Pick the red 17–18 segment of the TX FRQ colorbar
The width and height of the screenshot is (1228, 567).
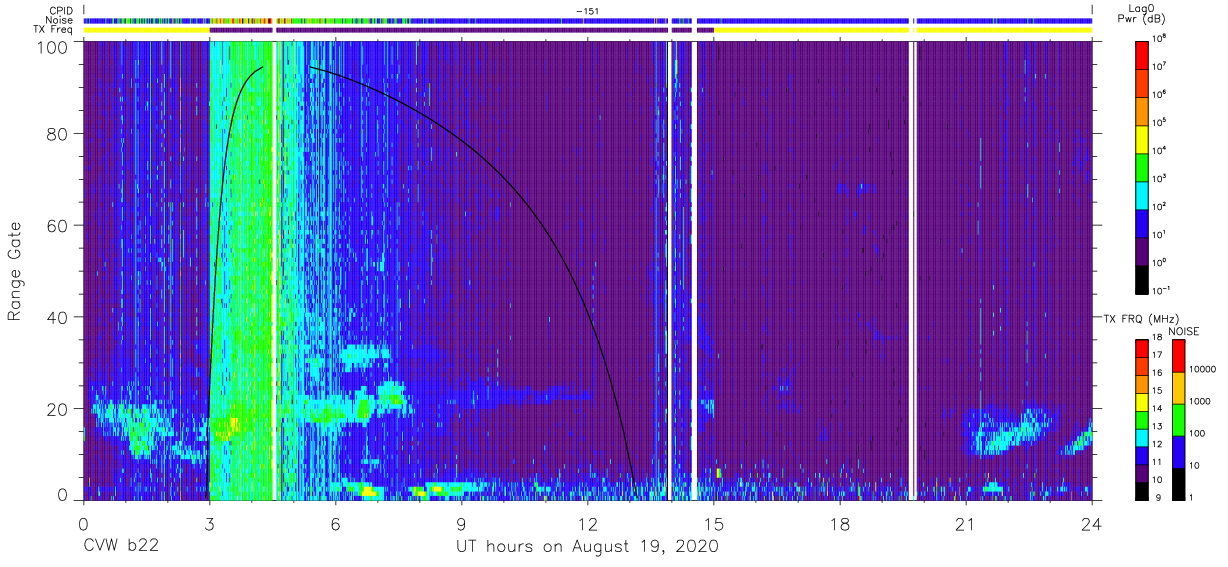tap(1141, 348)
